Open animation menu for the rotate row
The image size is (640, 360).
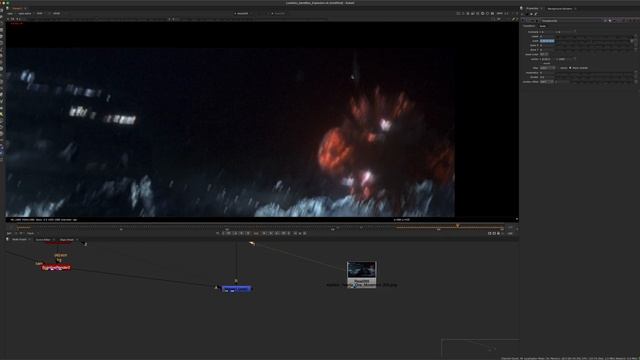coord(636,36)
